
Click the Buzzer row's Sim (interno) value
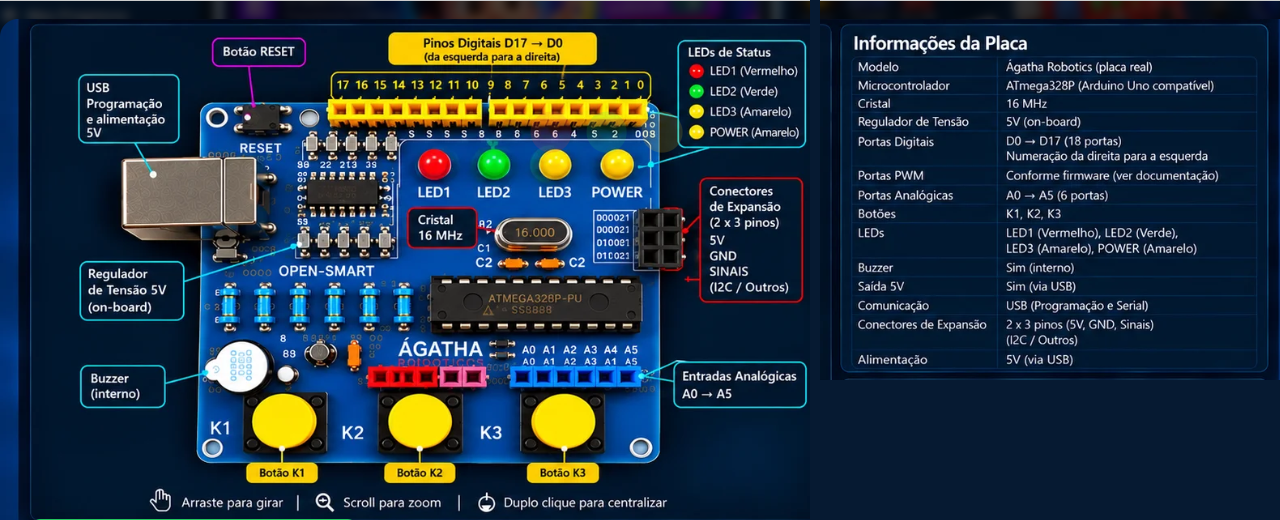click(x=1040, y=268)
